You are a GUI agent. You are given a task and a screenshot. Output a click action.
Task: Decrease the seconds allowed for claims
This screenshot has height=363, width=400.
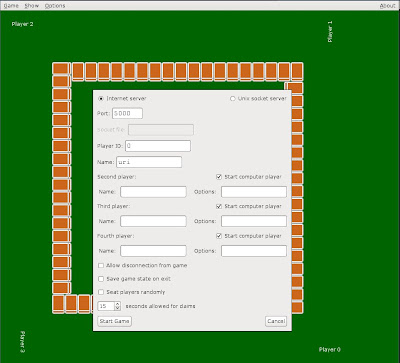pos(117,308)
